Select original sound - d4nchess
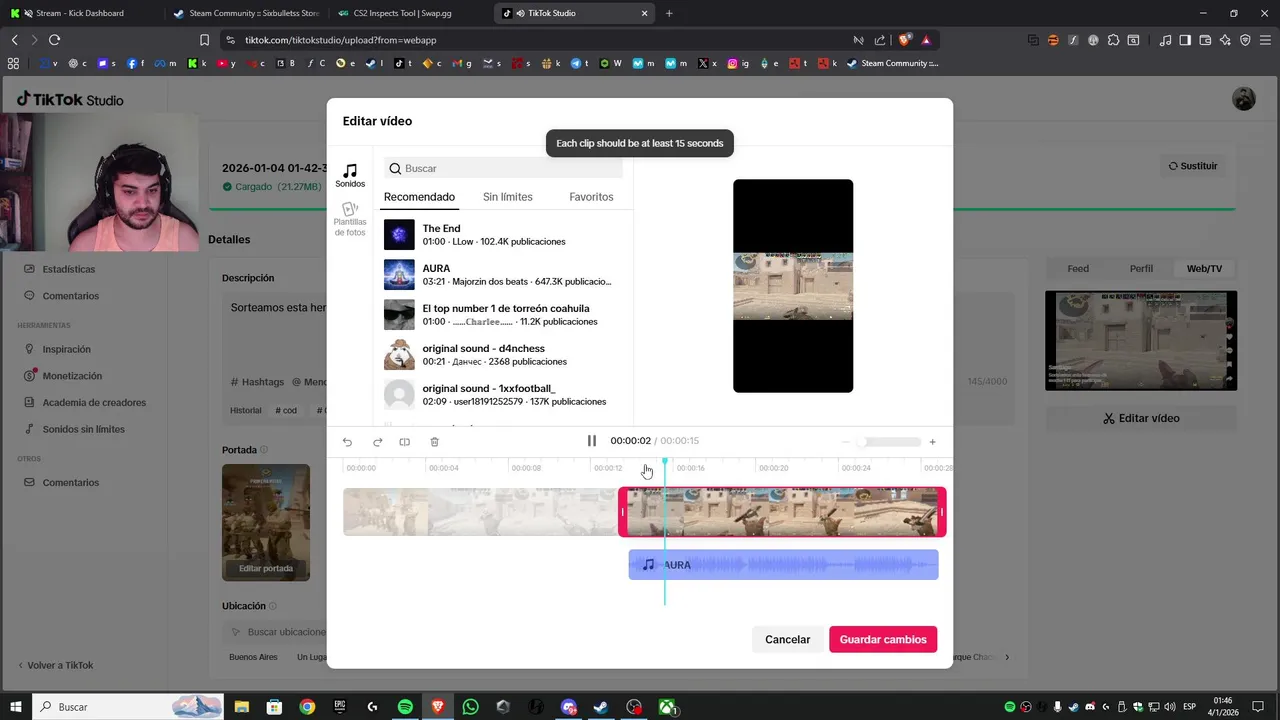Viewport: 1280px width, 720px height. click(503, 355)
